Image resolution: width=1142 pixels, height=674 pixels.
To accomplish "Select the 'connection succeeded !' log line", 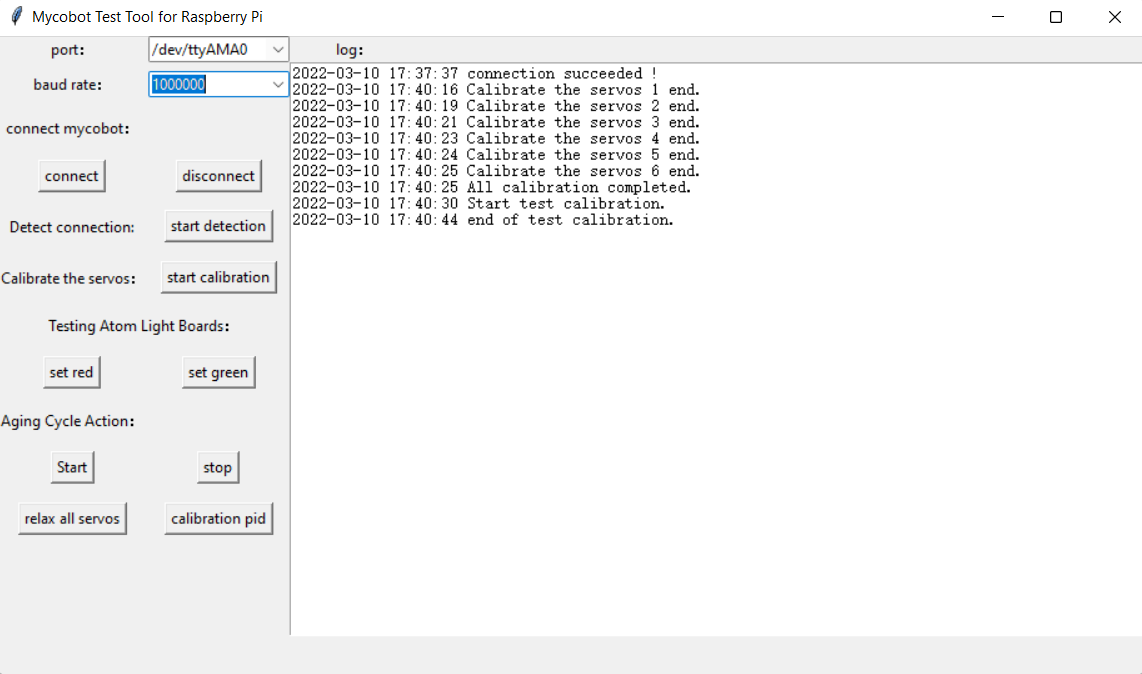I will click(475, 74).
